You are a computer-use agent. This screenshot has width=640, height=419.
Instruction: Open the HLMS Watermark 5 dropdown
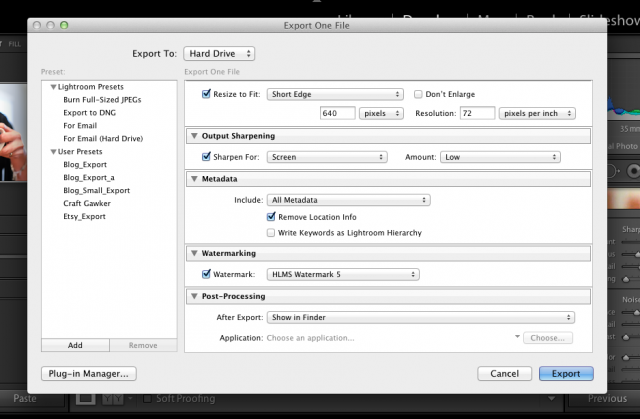click(343, 274)
